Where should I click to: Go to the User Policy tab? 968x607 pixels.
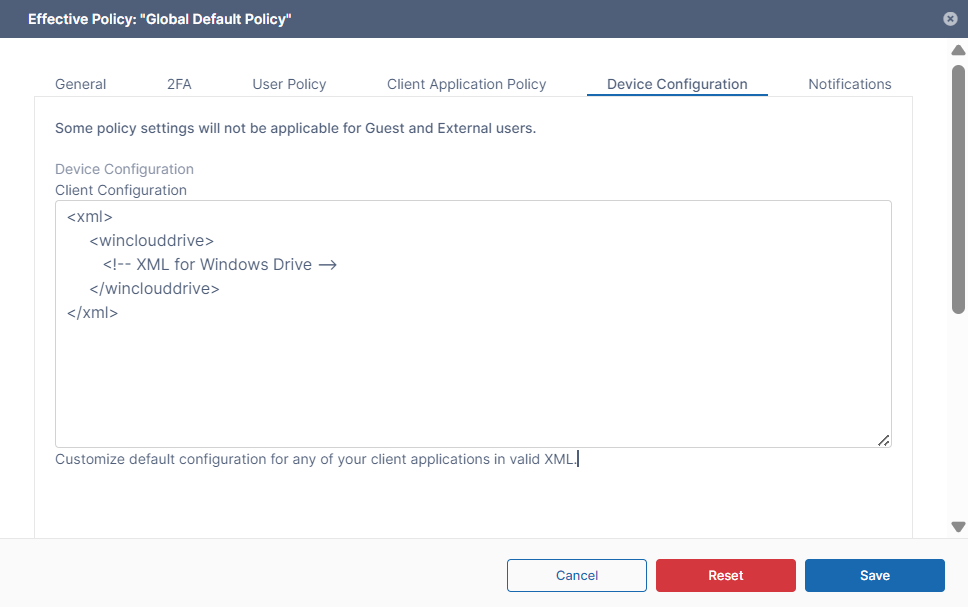click(x=289, y=84)
